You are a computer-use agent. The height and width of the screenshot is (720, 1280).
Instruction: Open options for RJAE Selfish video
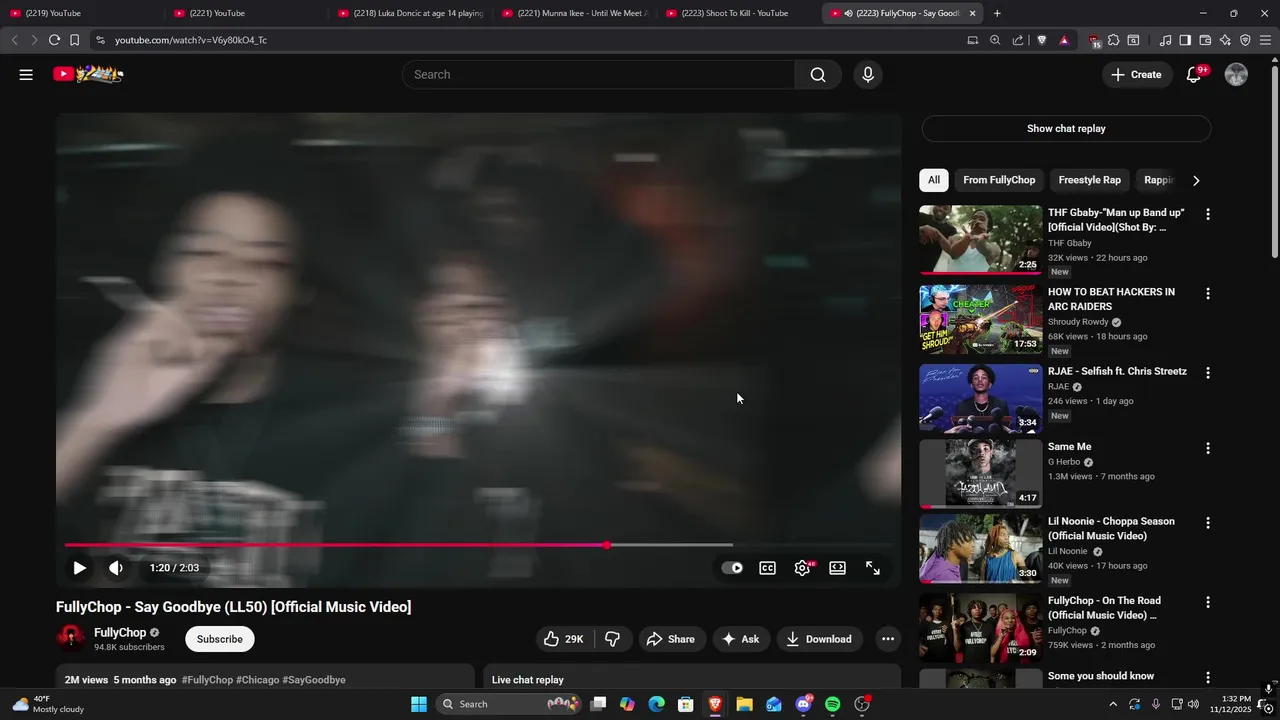click(1208, 372)
